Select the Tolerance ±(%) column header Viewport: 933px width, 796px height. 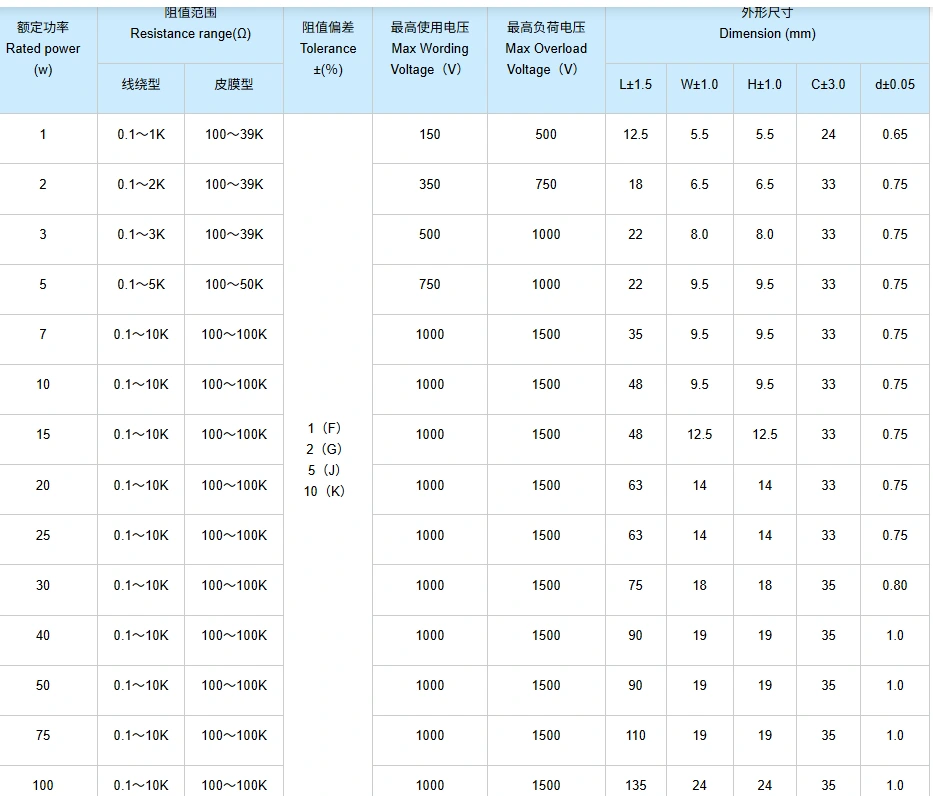coord(328,48)
